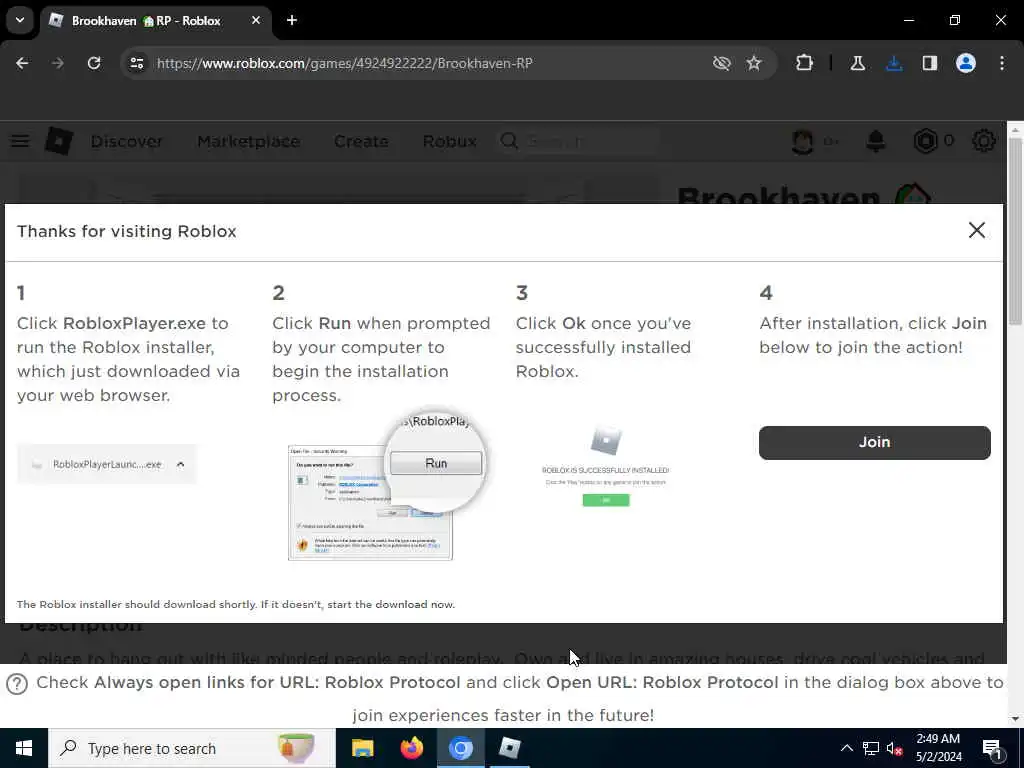Open the Roblox hamburger menu
Viewport: 1024px width, 768px height.
click(20, 141)
